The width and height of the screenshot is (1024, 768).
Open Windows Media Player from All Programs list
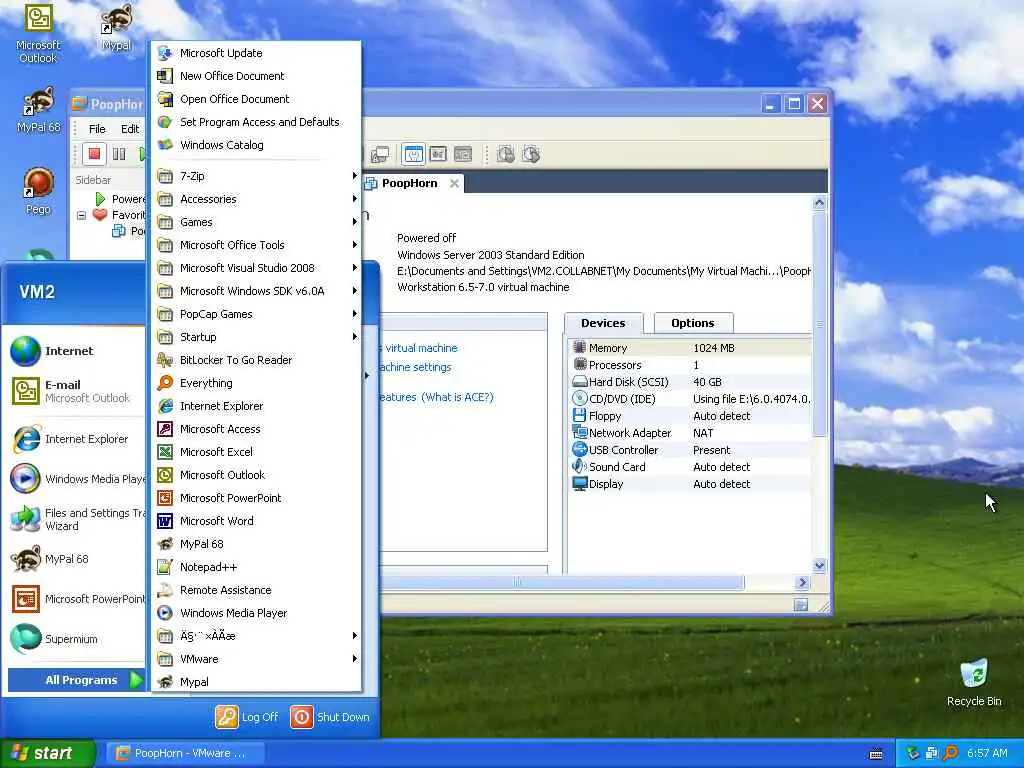pos(256,613)
